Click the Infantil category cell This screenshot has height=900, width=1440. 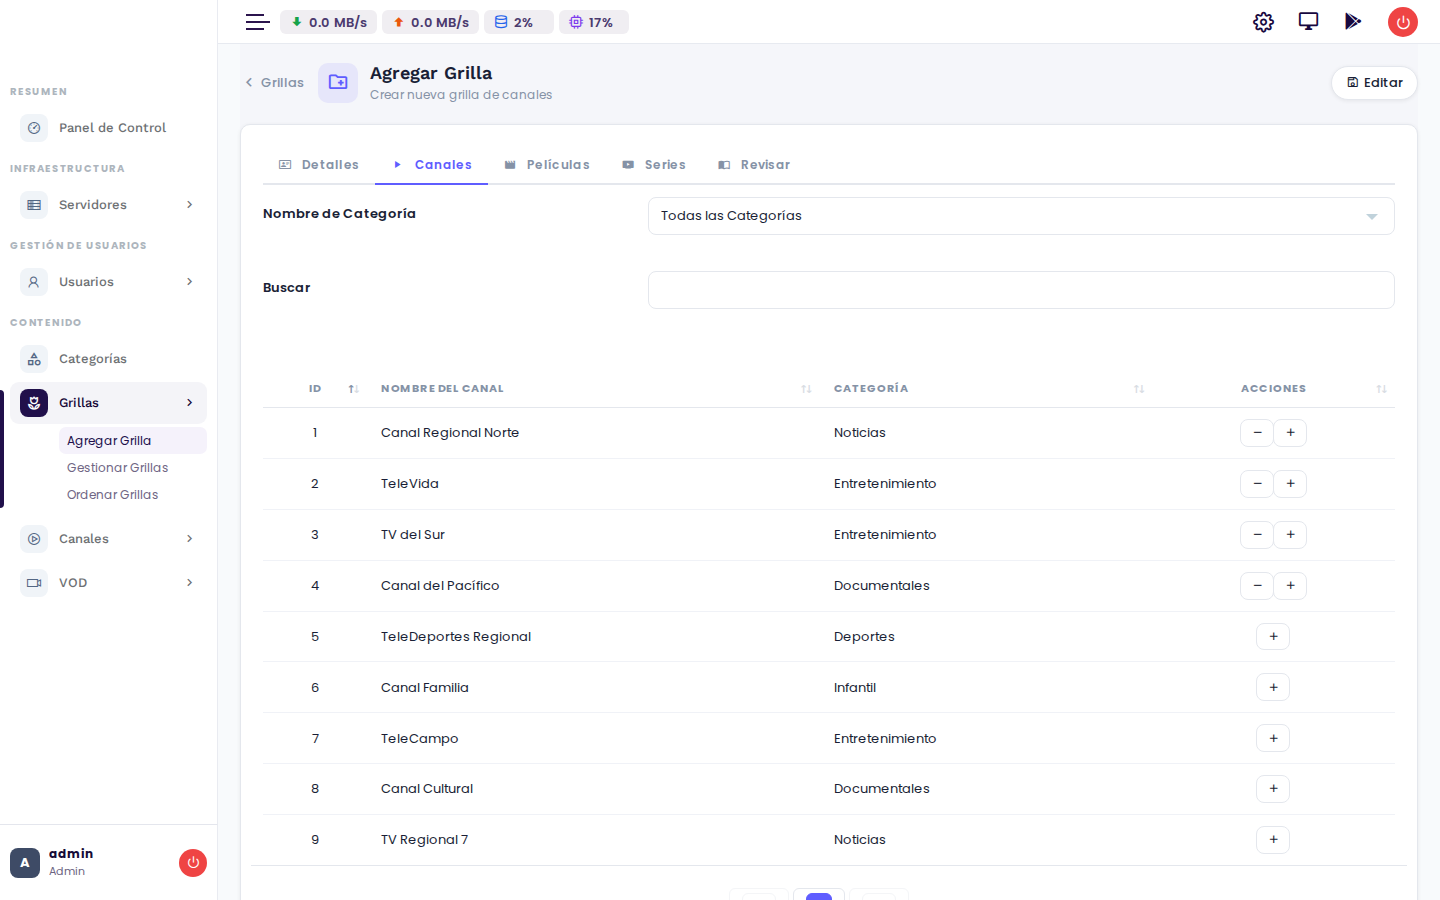[855, 688]
